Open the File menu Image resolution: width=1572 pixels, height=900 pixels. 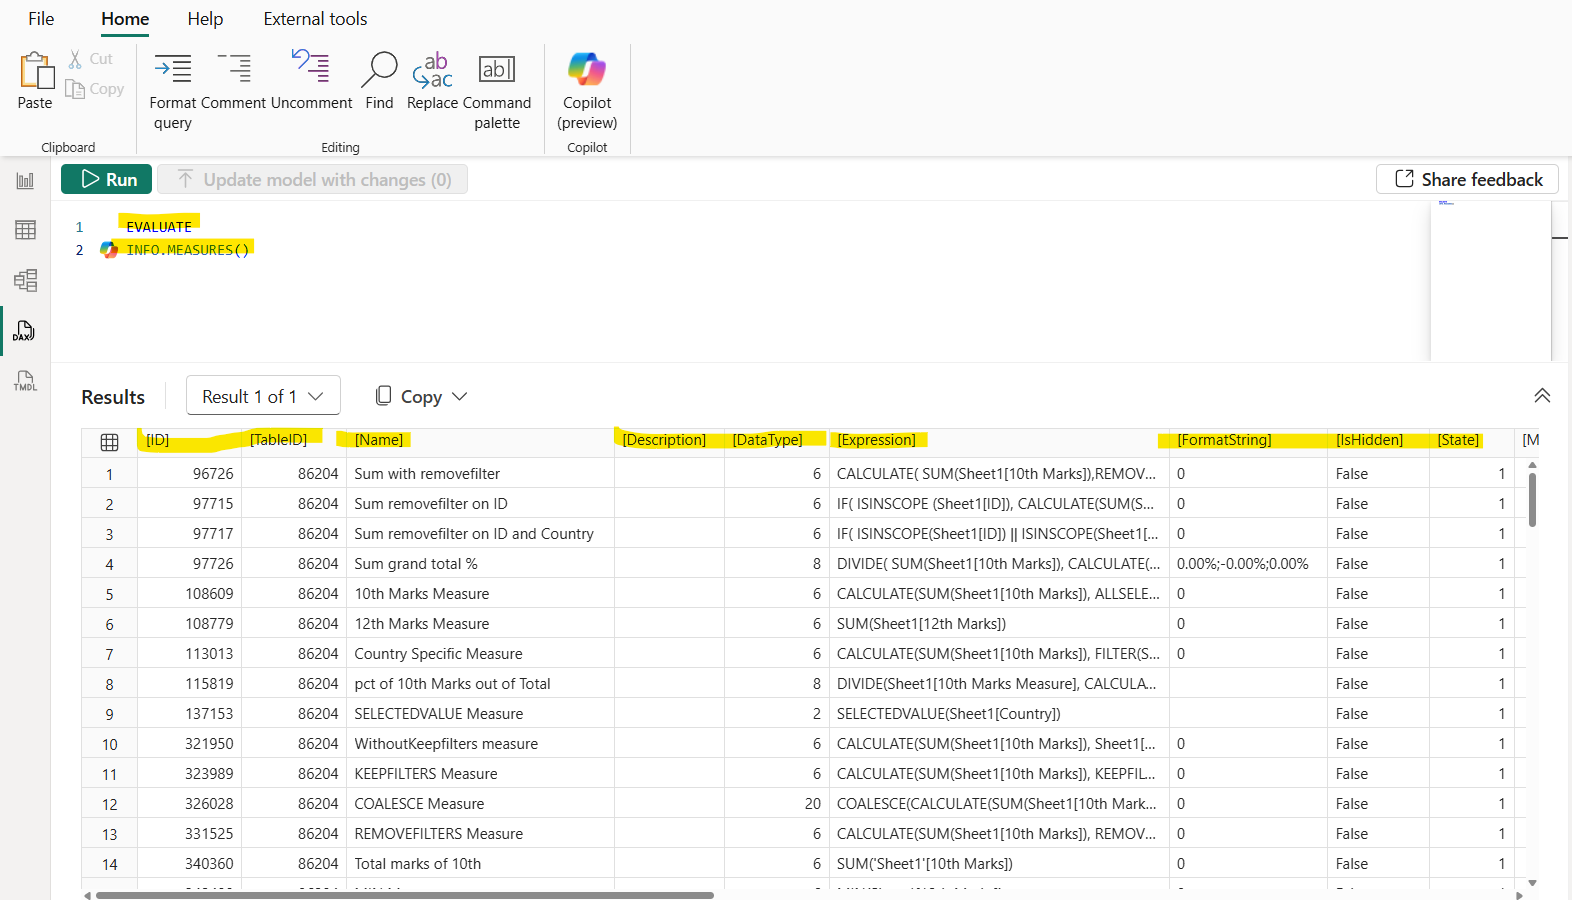click(41, 19)
